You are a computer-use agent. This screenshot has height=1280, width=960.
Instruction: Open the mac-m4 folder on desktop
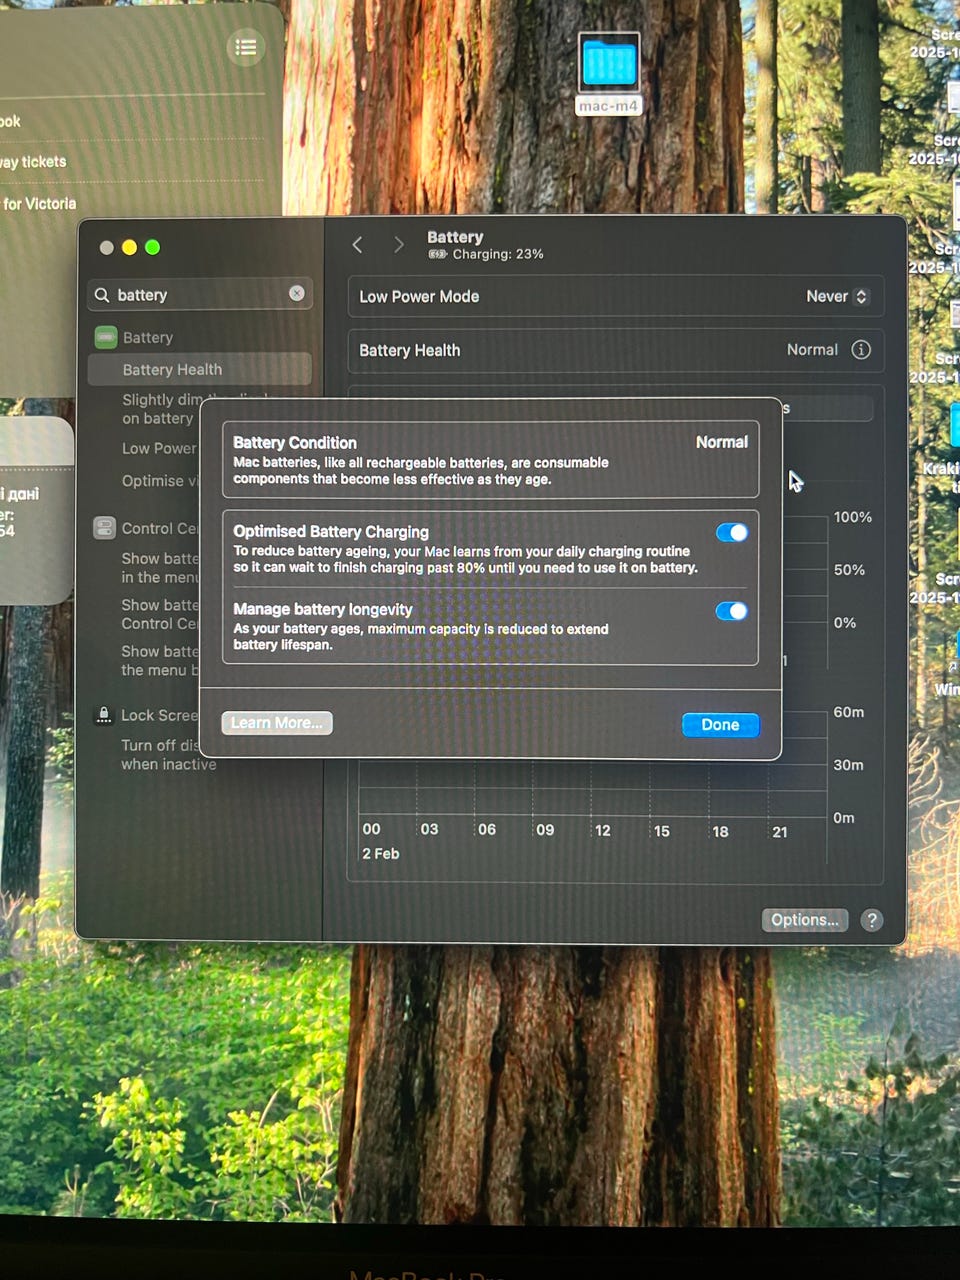[x=608, y=66]
